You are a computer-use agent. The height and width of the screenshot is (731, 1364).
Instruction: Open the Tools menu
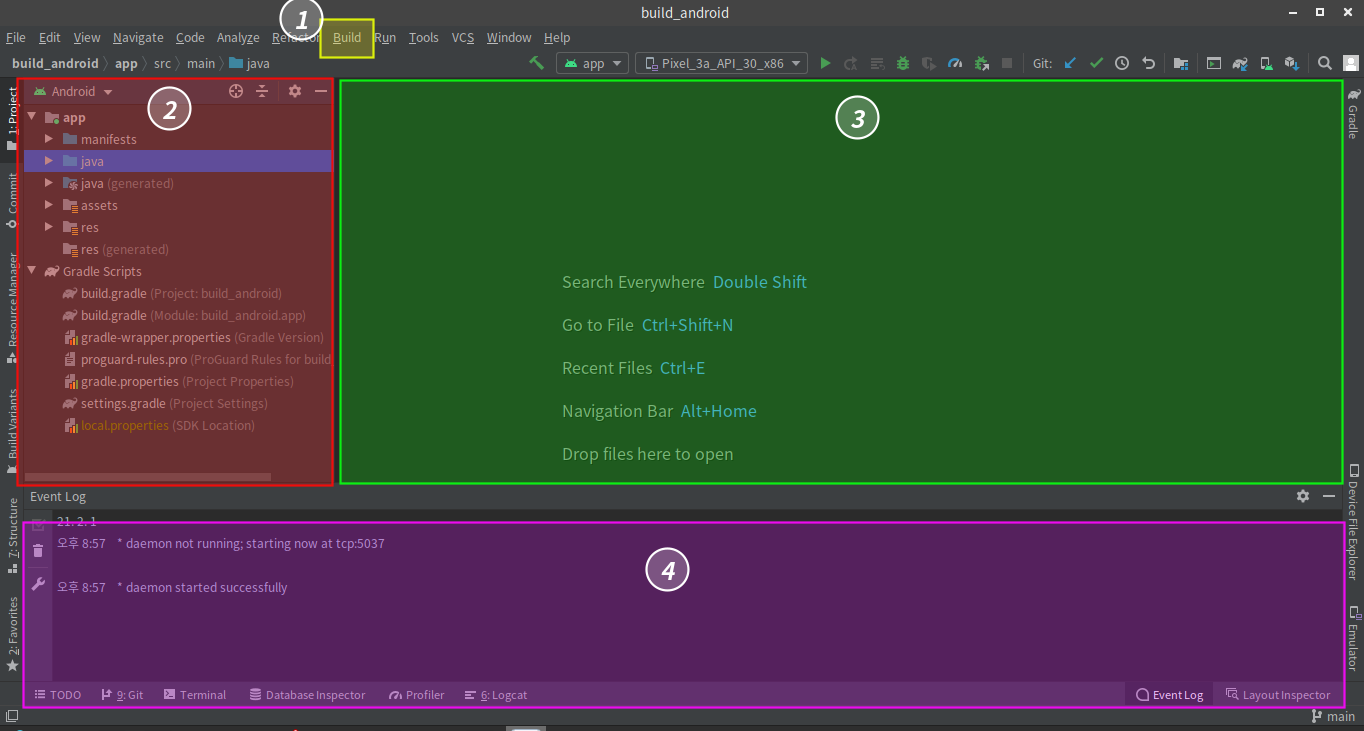(423, 37)
